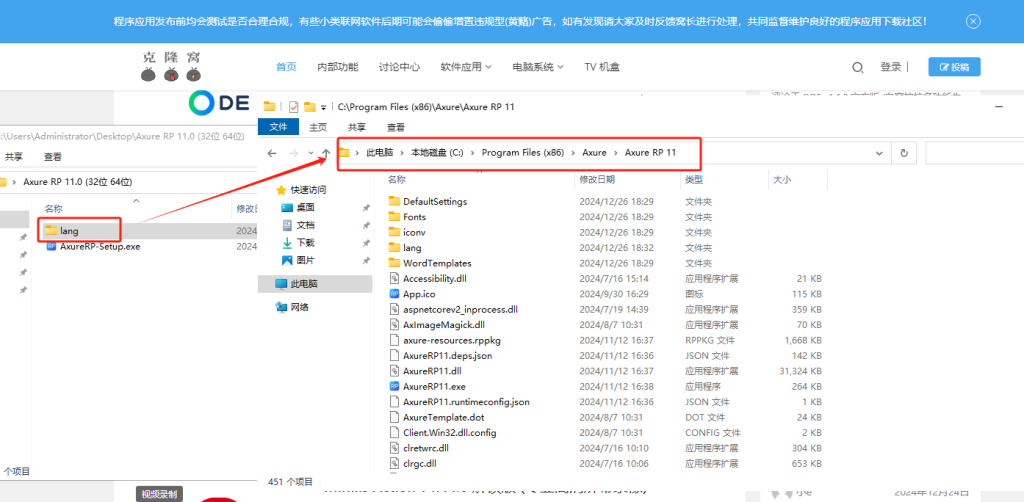Screen dimensions: 1024x502
Task: Select AxureTemplate.dot file icon
Action: point(394,417)
